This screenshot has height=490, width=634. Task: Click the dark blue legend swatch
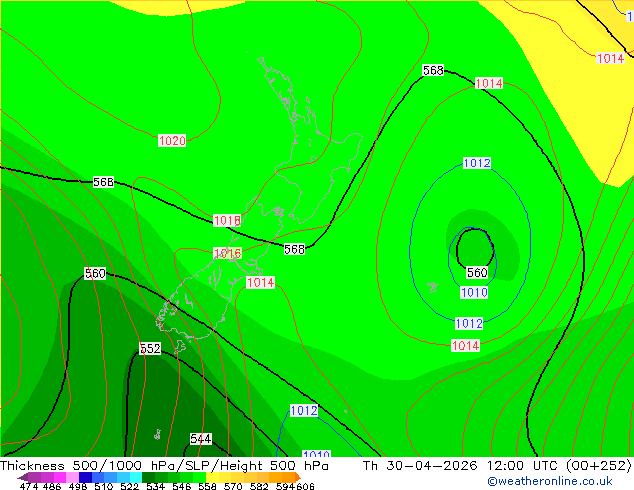pos(85,477)
